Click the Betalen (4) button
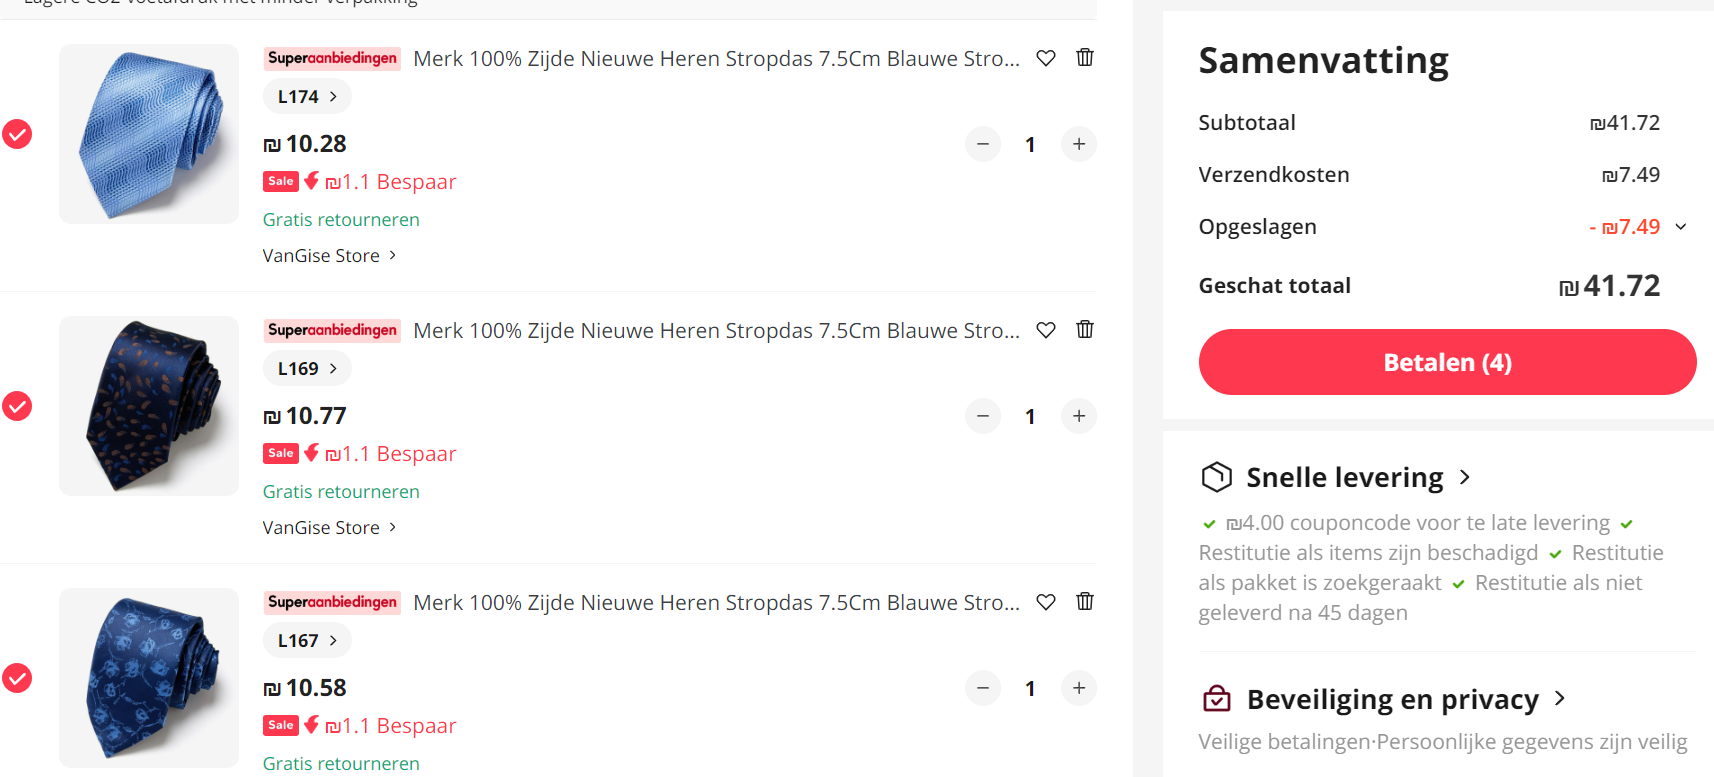Screen dimensions: 1714x777 tap(1446, 362)
